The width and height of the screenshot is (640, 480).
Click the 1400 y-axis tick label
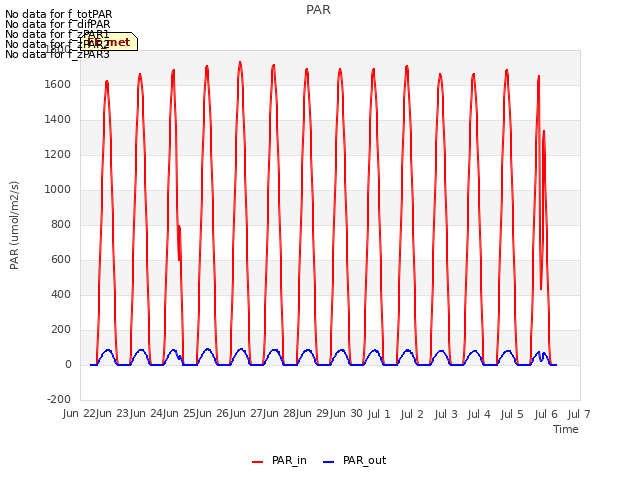point(58,120)
